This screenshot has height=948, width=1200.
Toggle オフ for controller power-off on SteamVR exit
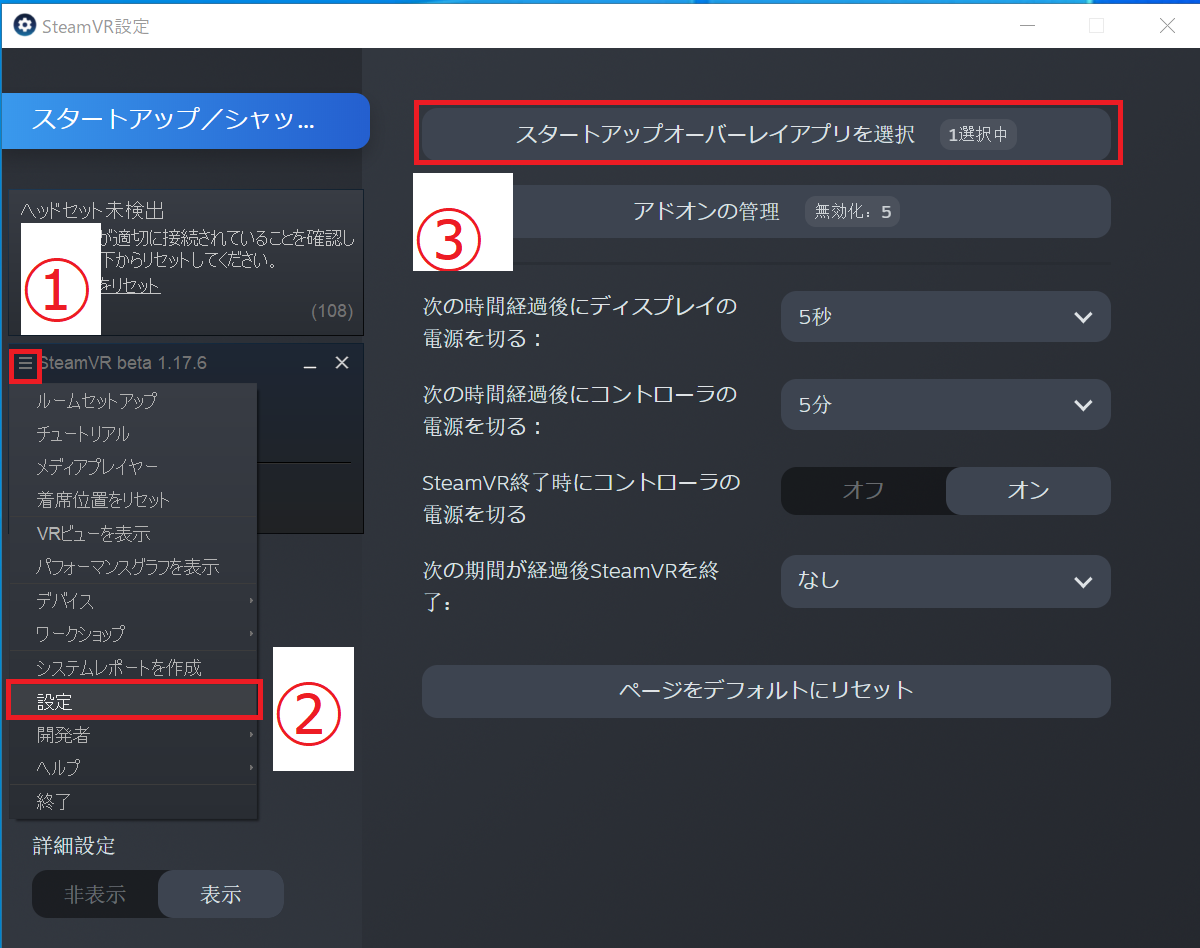pyautogui.click(x=863, y=490)
